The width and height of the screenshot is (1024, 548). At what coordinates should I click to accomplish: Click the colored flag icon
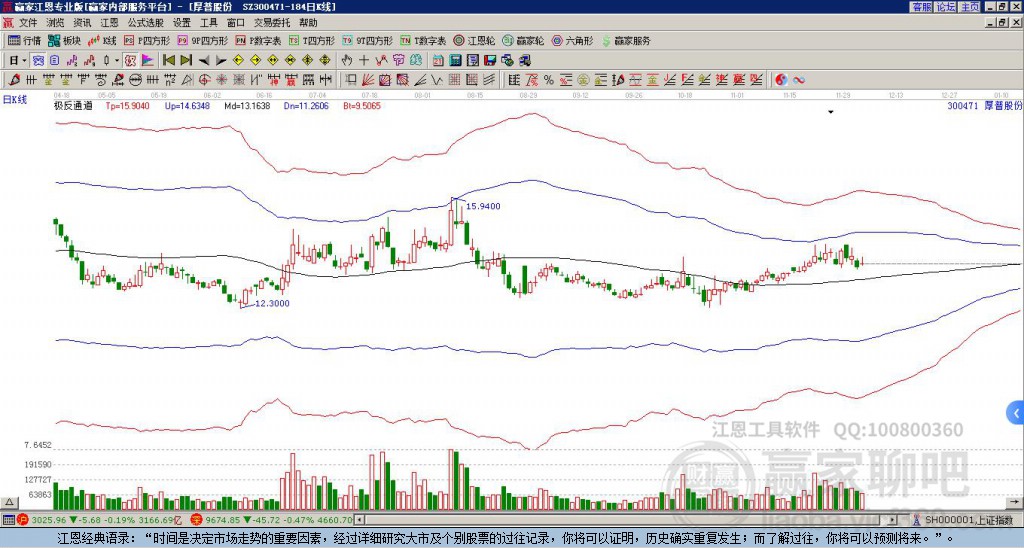point(148,61)
